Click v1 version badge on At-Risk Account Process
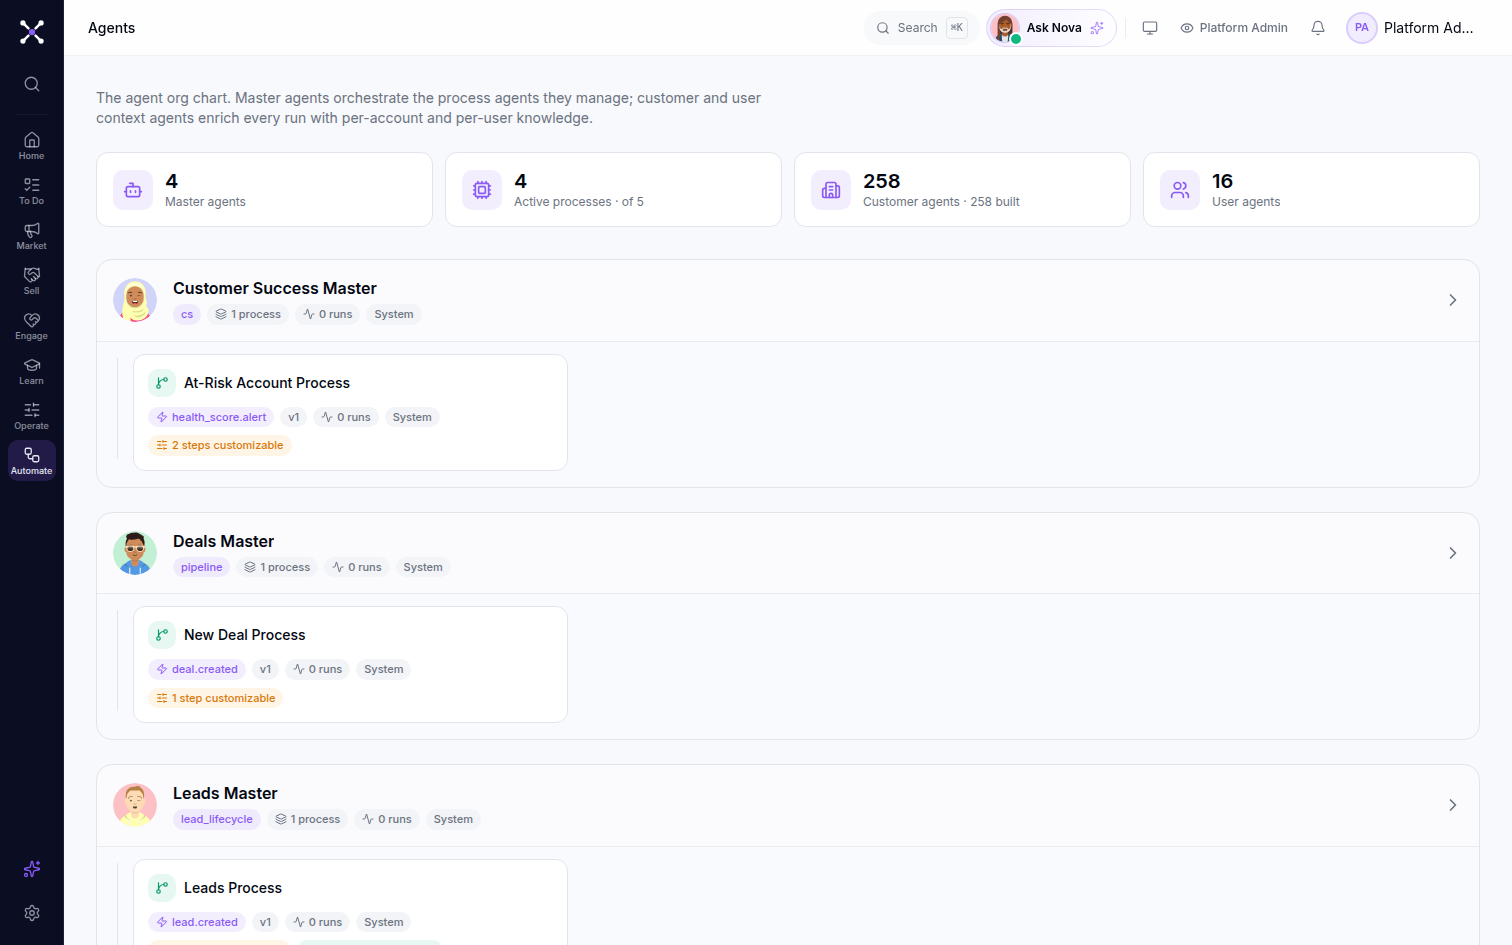The width and height of the screenshot is (1512, 945). pos(294,417)
